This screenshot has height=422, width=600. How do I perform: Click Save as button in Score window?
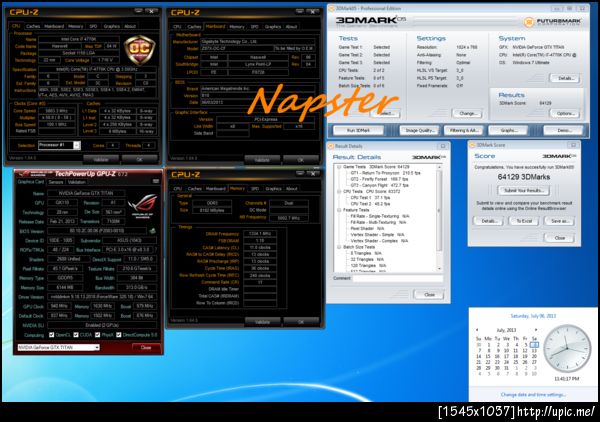(x=560, y=221)
